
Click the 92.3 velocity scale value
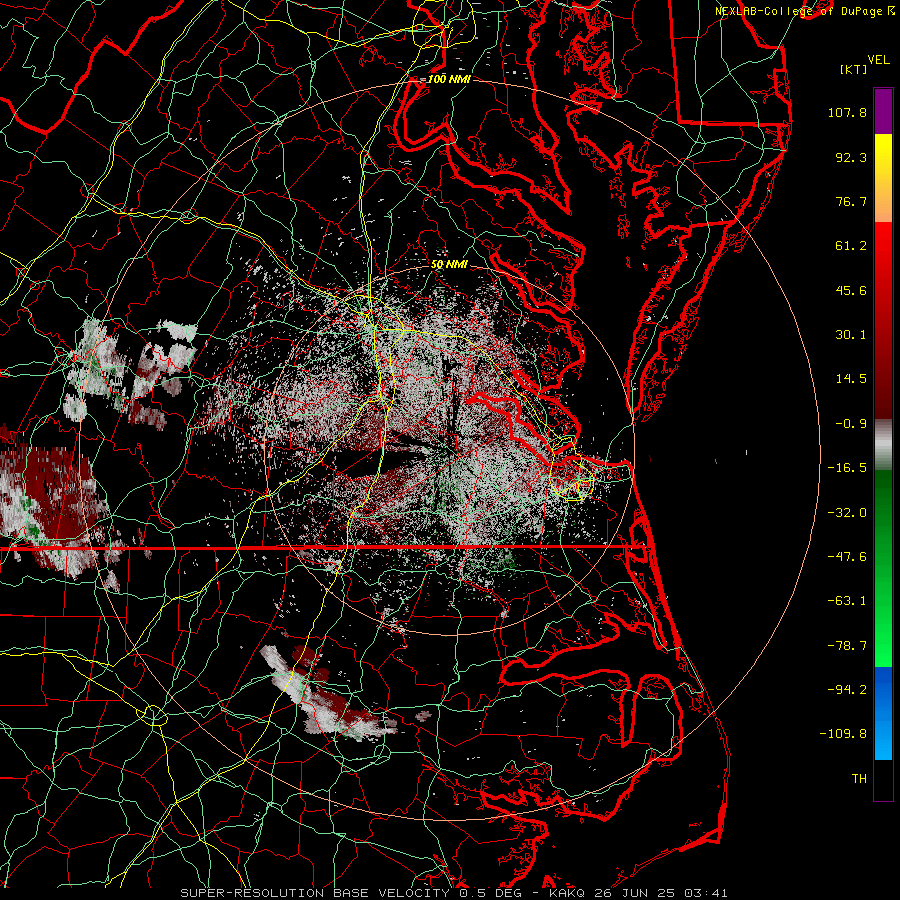coord(851,157)
